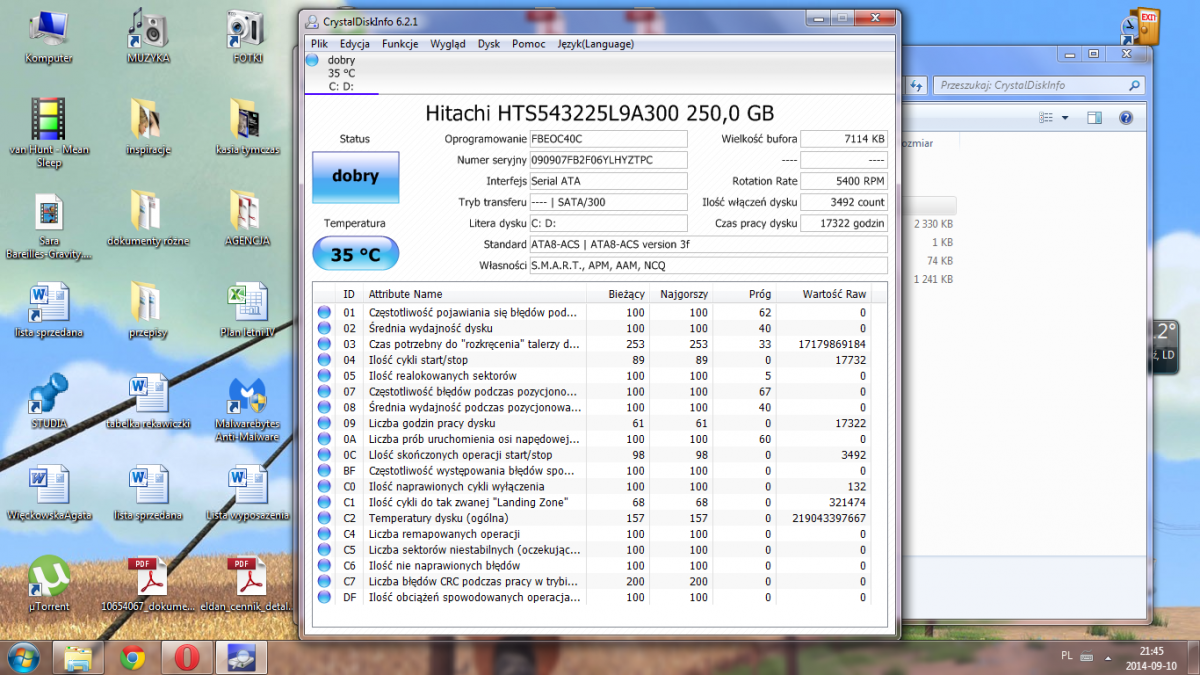Open the Plik menu
The height and width of the screenshot is (675, 1200).
point(320,44)
